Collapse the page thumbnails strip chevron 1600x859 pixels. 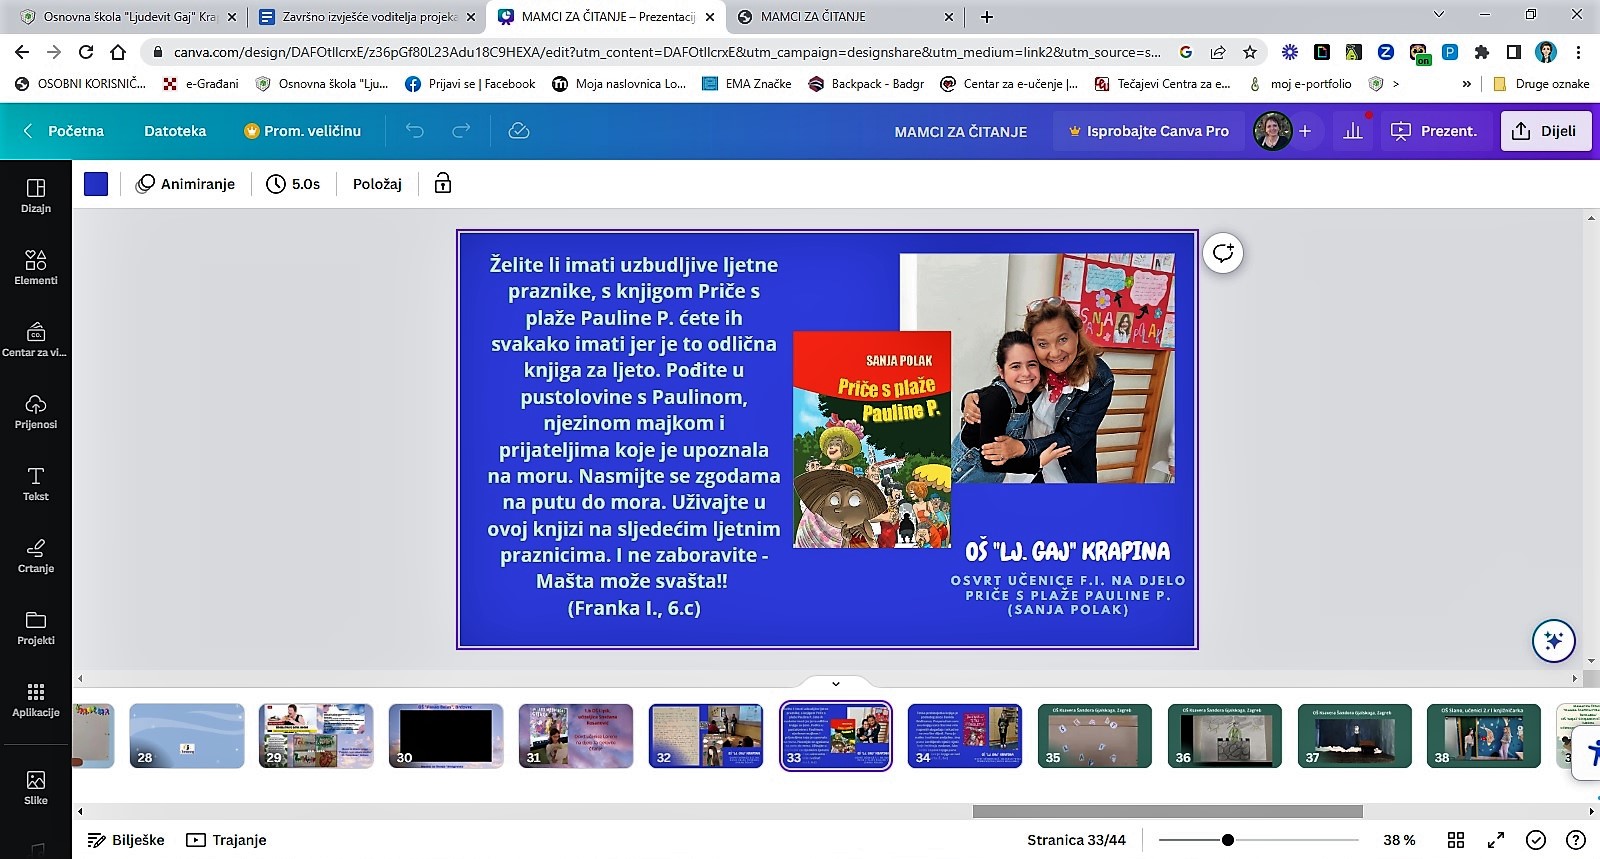click(836, 684)
